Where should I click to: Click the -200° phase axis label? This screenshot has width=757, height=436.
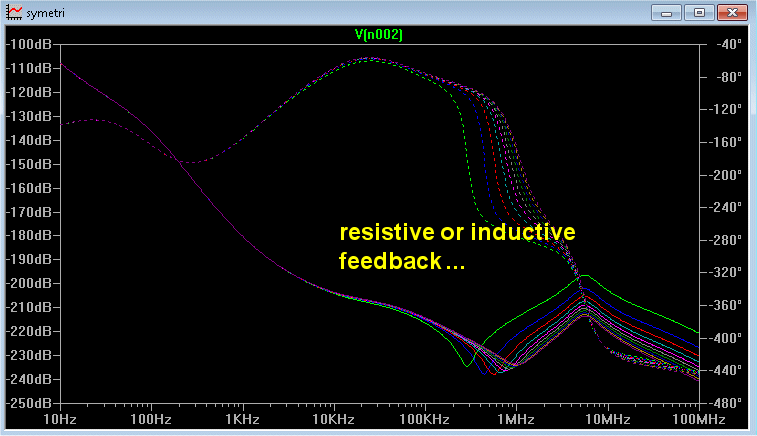click(x=726, y=175)
